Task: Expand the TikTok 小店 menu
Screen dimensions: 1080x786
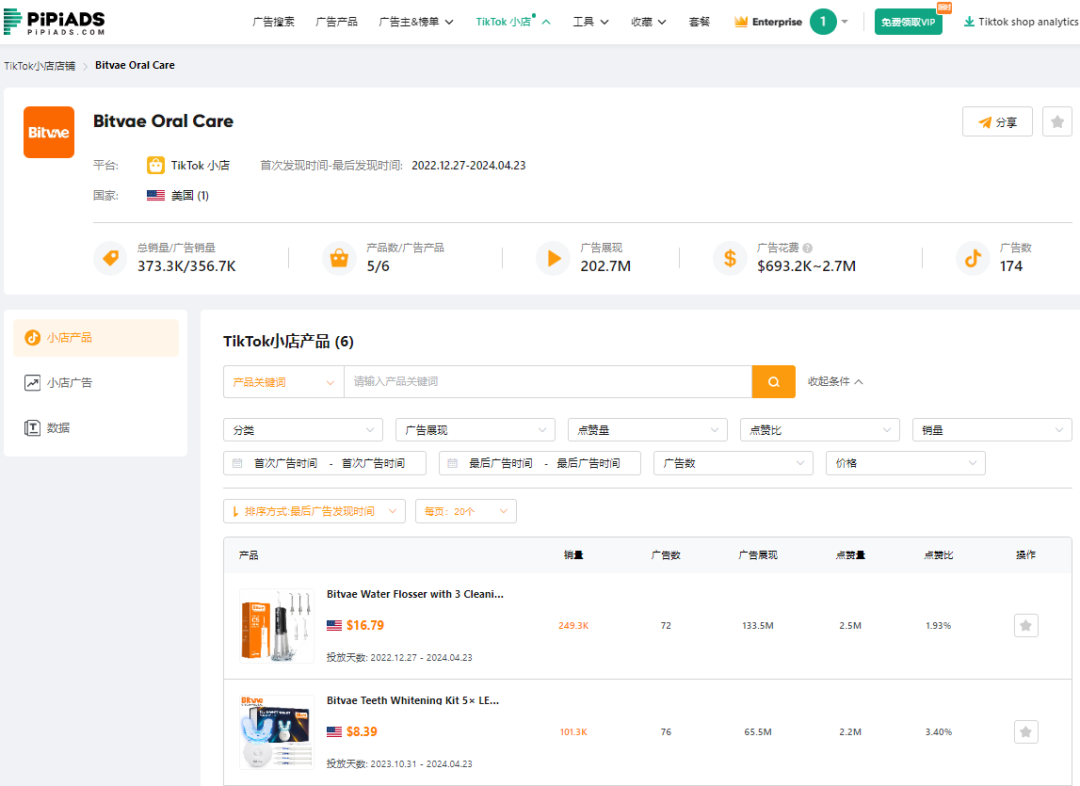Action: [513, 22]
